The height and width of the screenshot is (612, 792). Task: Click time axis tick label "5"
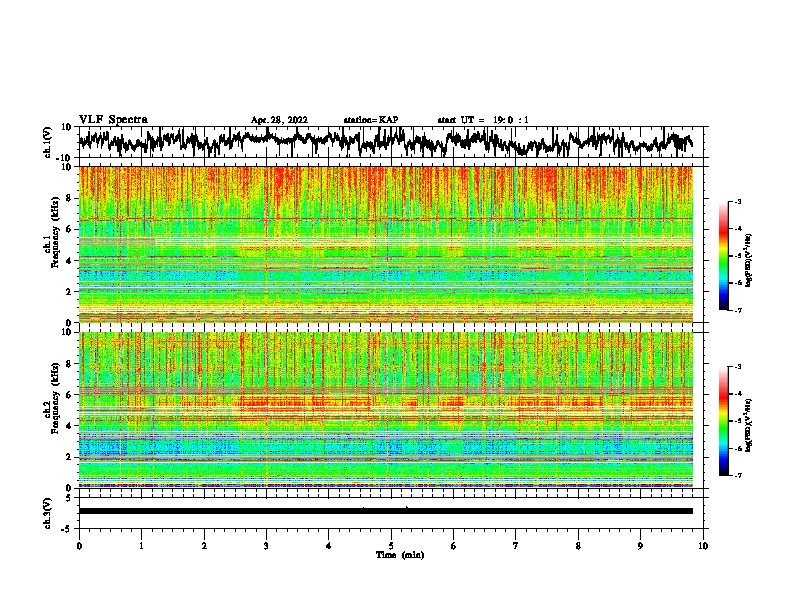coord(391,546)
